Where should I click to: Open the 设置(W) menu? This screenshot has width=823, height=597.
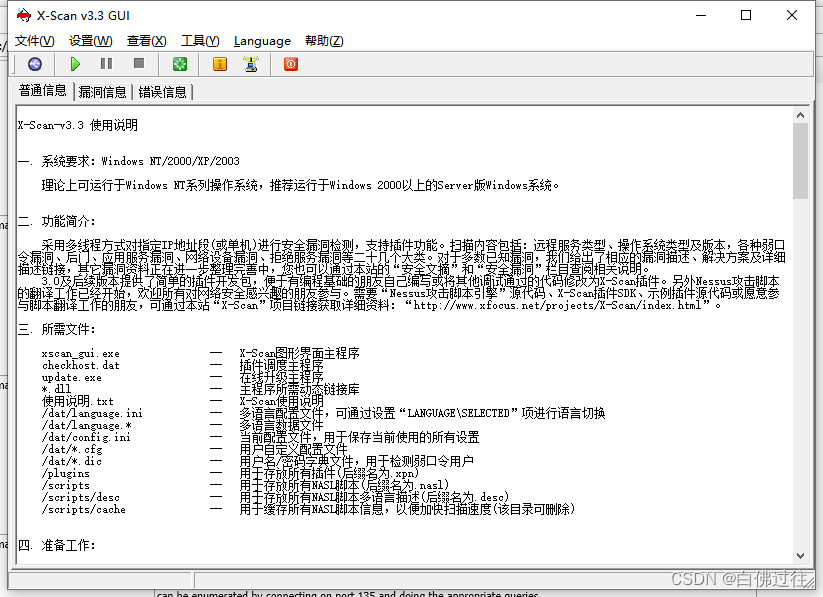(x=90, y=41)
